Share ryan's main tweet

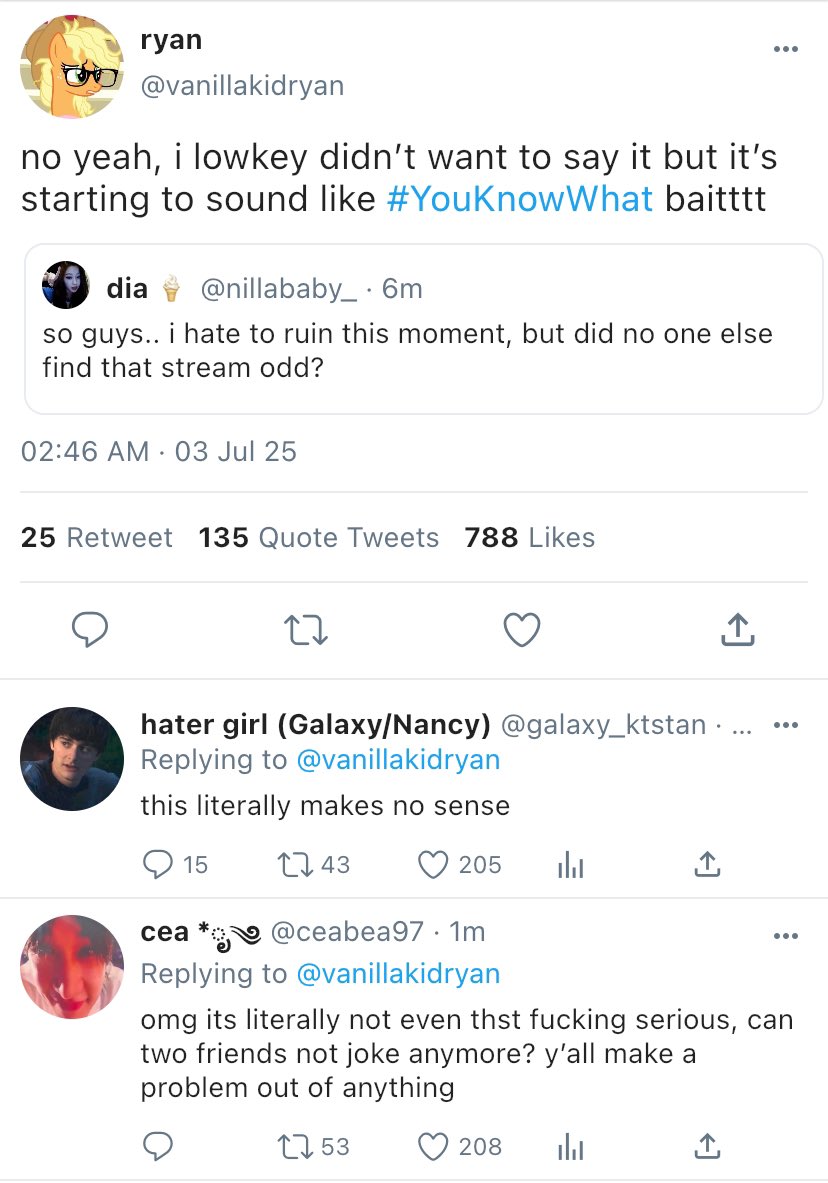(736, 629)
